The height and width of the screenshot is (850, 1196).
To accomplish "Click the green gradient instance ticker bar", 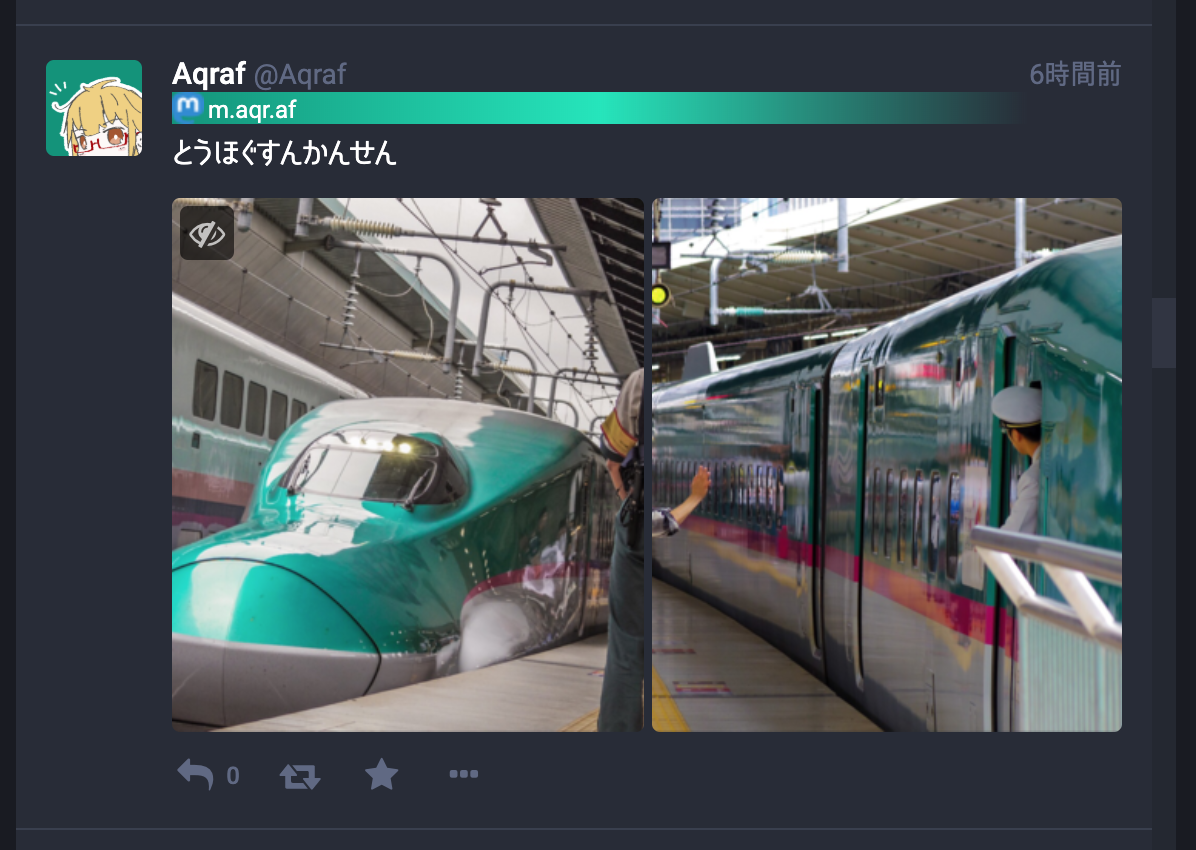I will pos(595,108).
